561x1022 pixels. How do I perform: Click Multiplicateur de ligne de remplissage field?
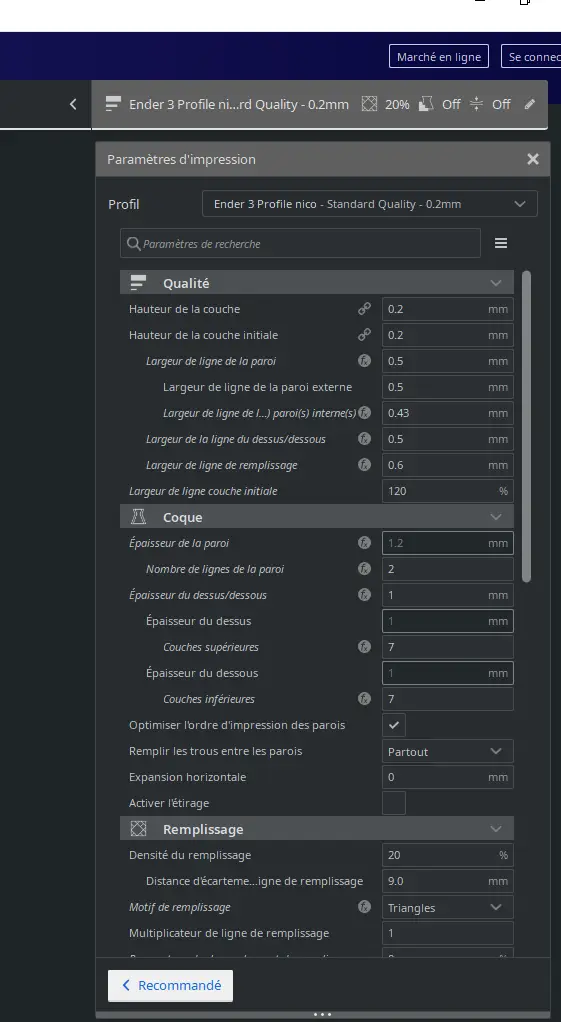(448, 933)
